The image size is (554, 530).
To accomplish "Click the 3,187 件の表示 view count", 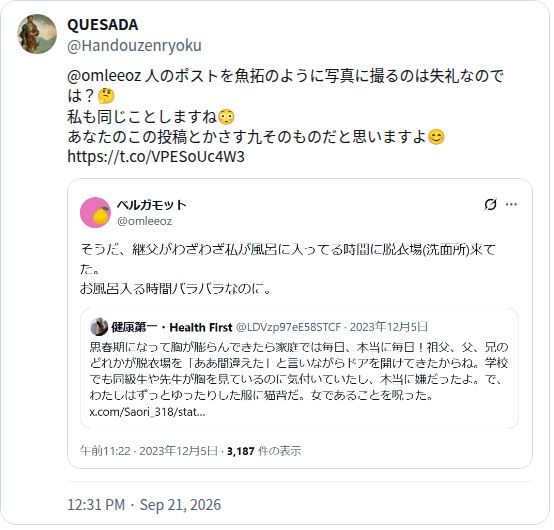I will (x=264, y=451).
